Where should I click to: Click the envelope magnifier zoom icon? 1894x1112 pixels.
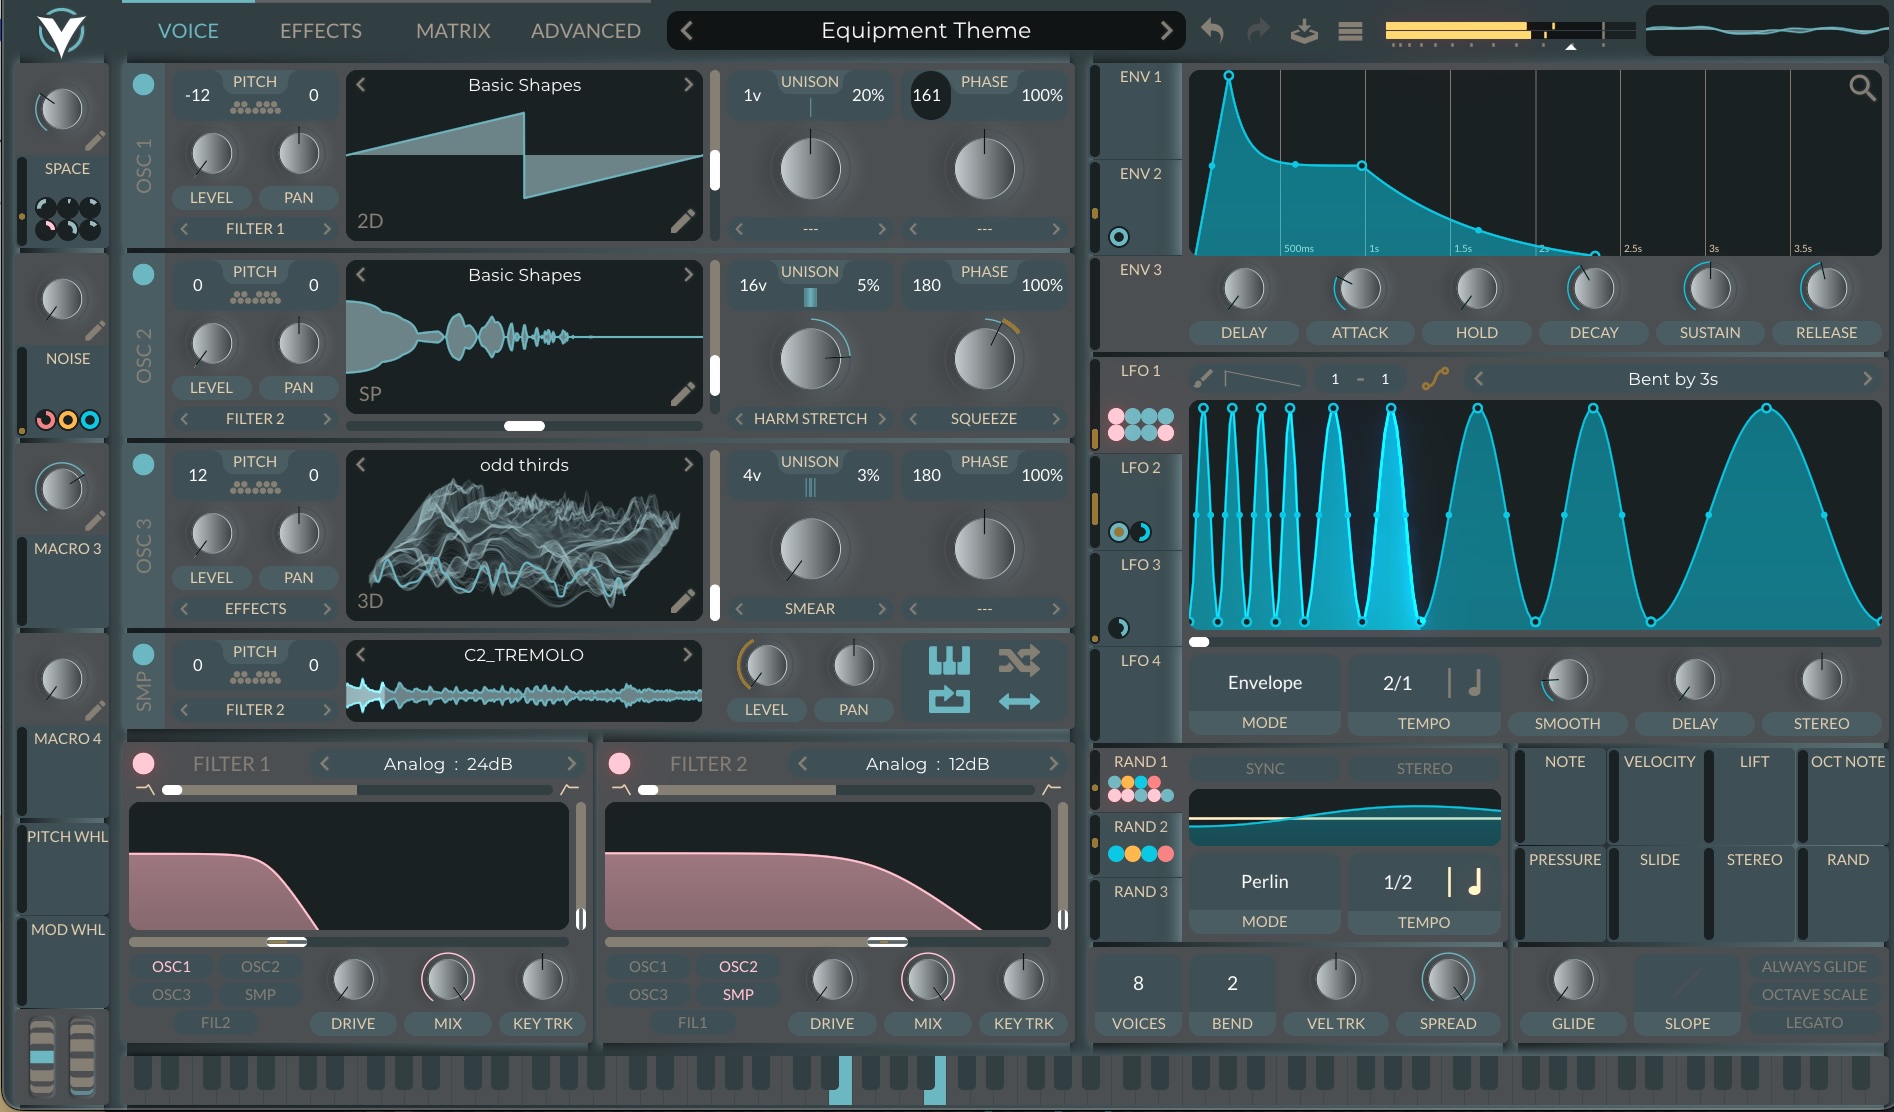1861,88
